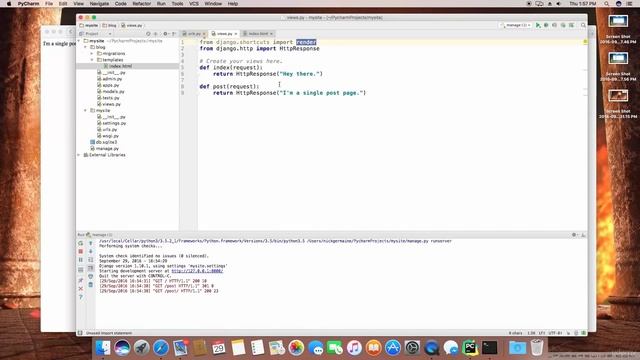Pin the Run tab

[81, 280]
